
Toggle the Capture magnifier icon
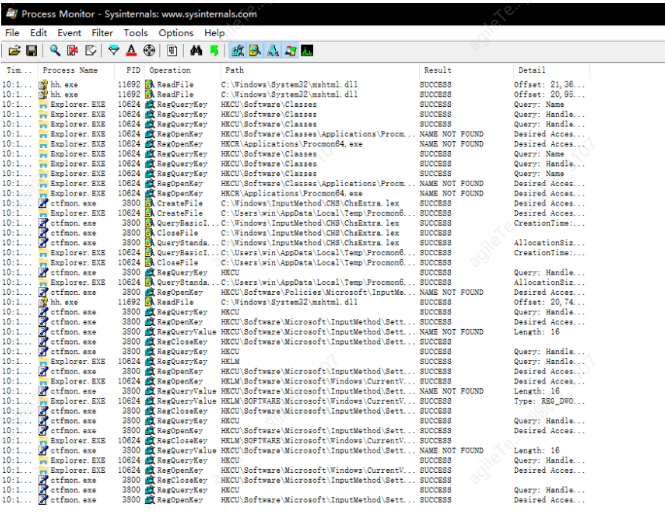[x=54, y=50]
